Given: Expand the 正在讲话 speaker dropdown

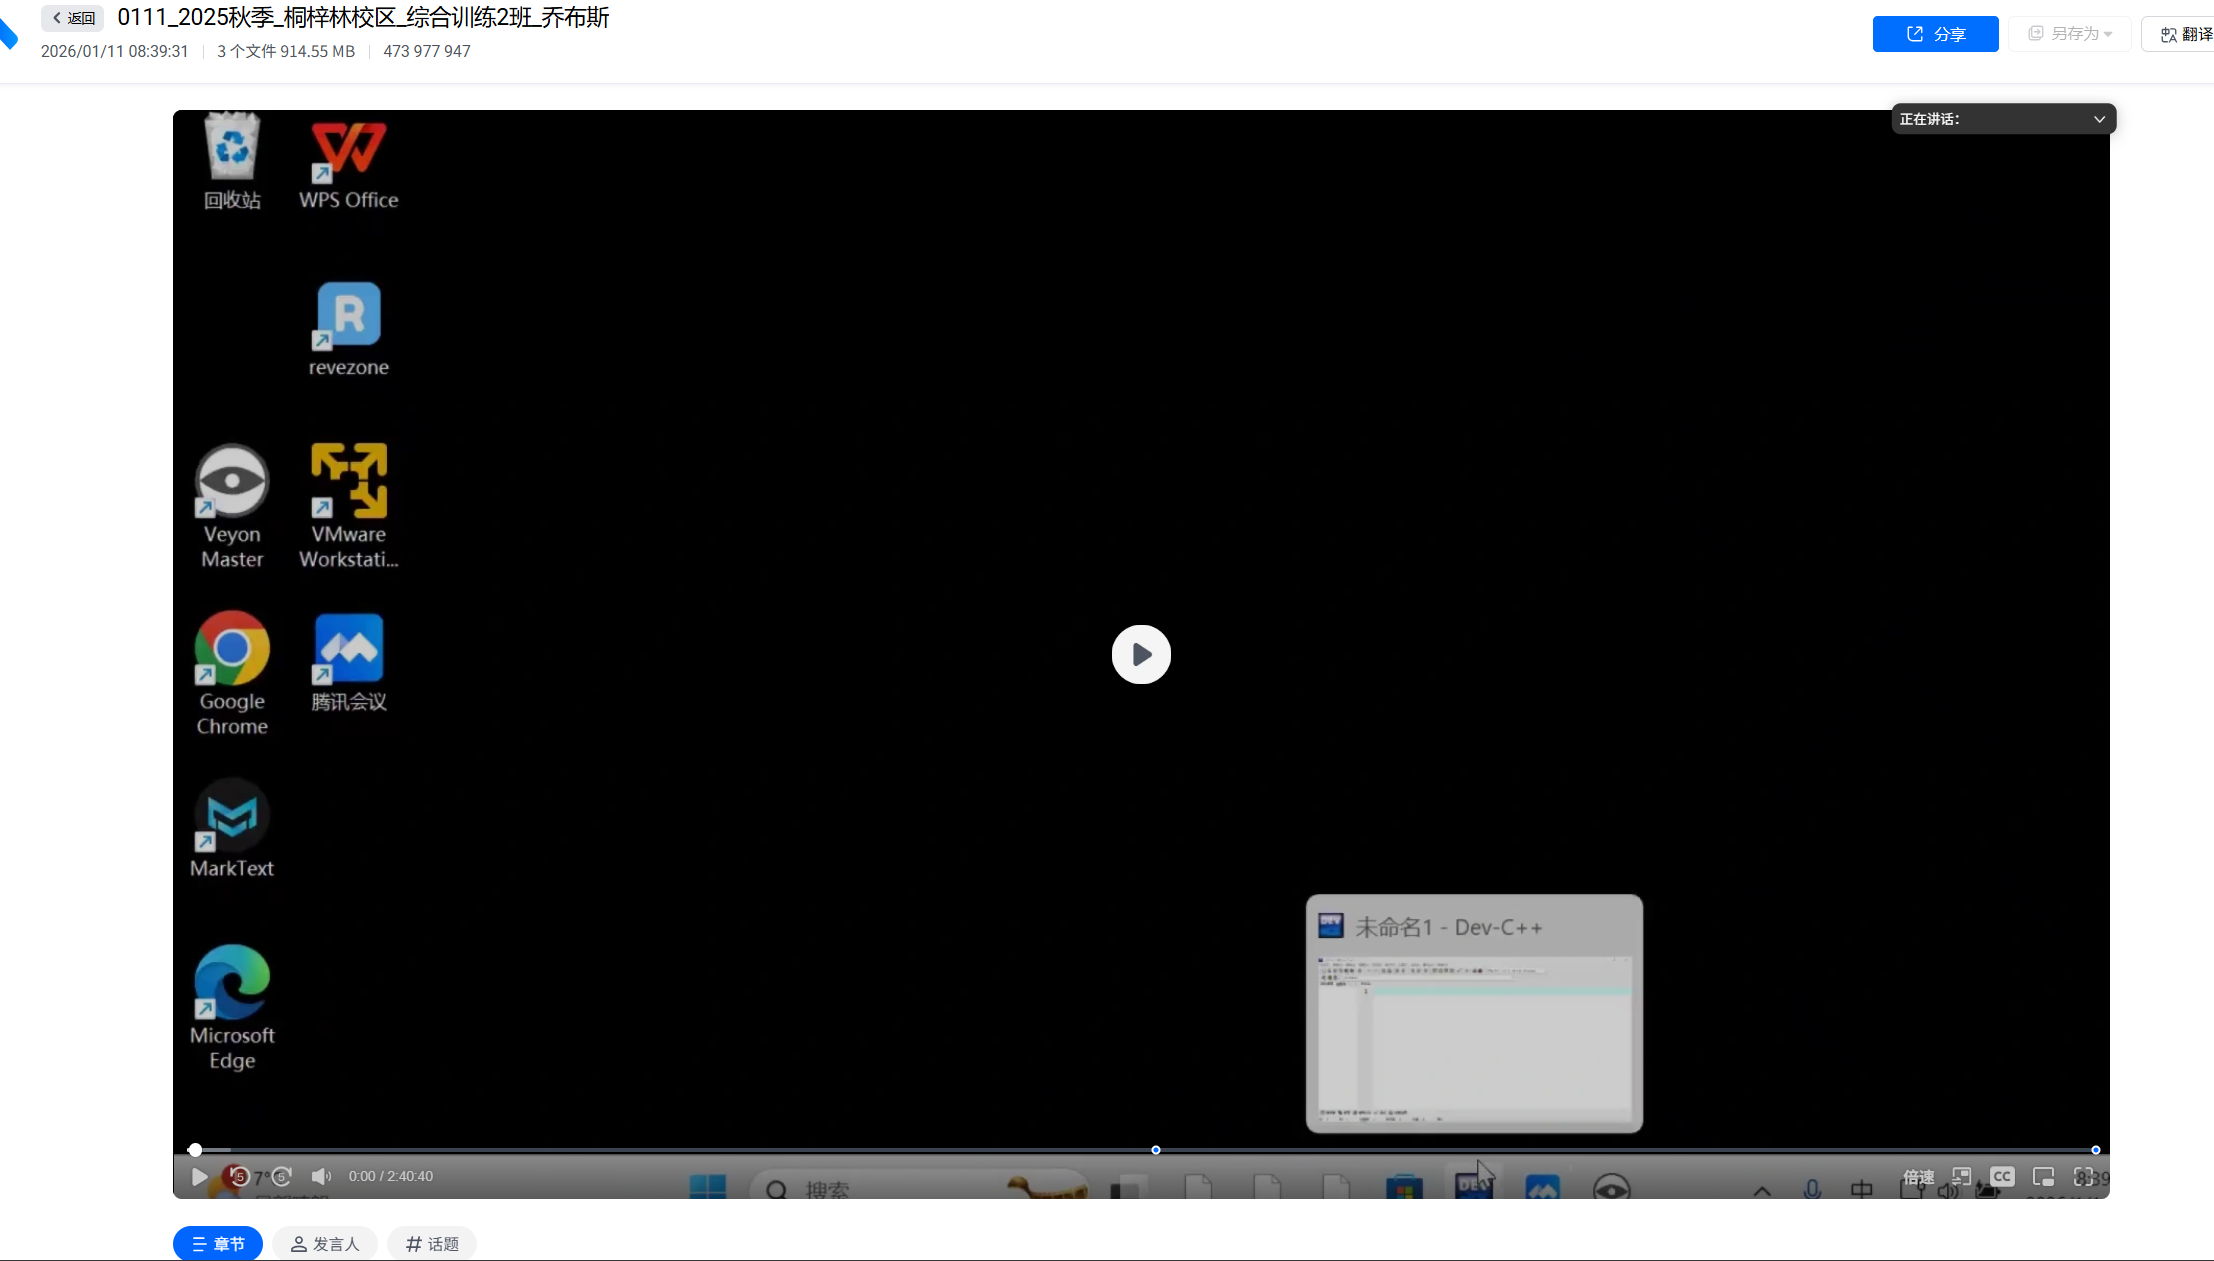Looking at the screenshot, I should (x=2099, y=119).
